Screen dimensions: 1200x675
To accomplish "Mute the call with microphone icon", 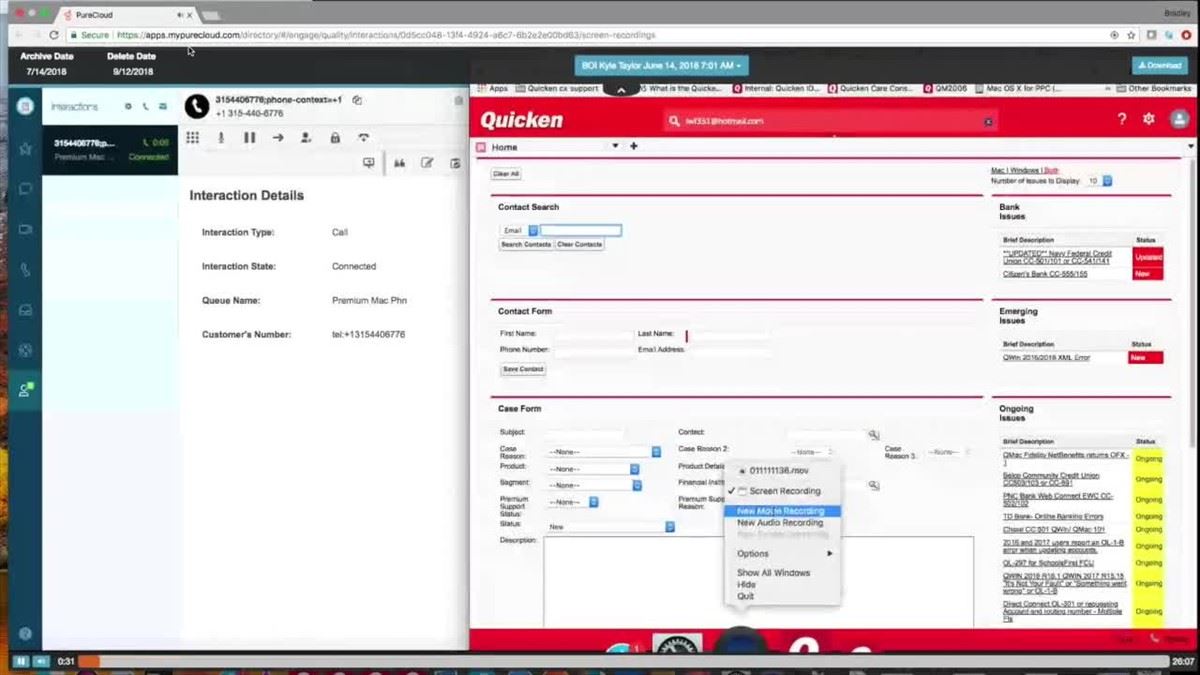I will 221,137.
